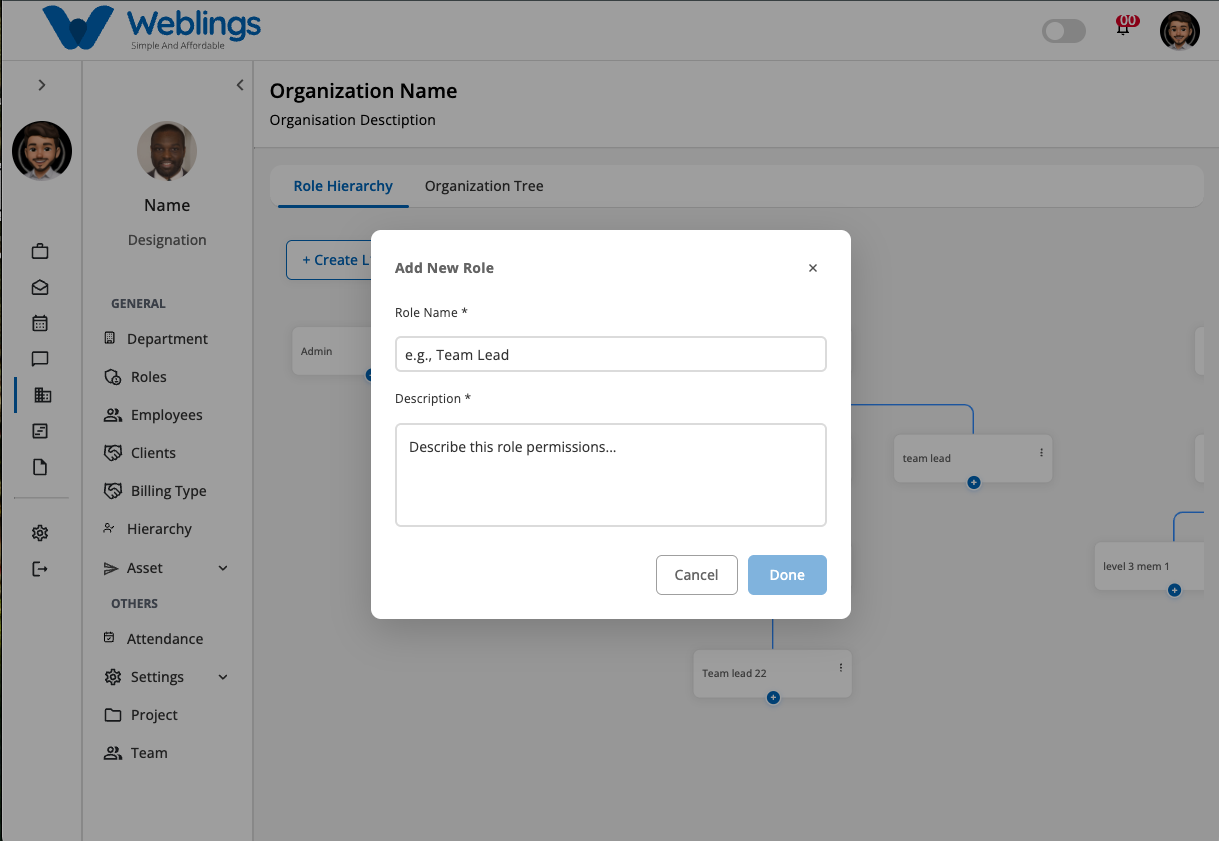
Task: Expand the Settings submenu chevron in the menu
Action: pyautogui.click(x=223, y=677)
